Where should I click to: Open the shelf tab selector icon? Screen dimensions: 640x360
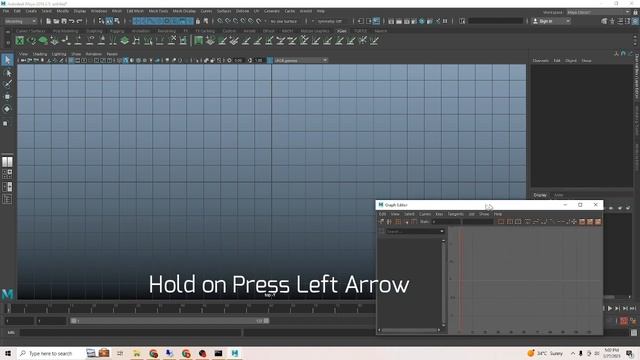pos(8,31)
